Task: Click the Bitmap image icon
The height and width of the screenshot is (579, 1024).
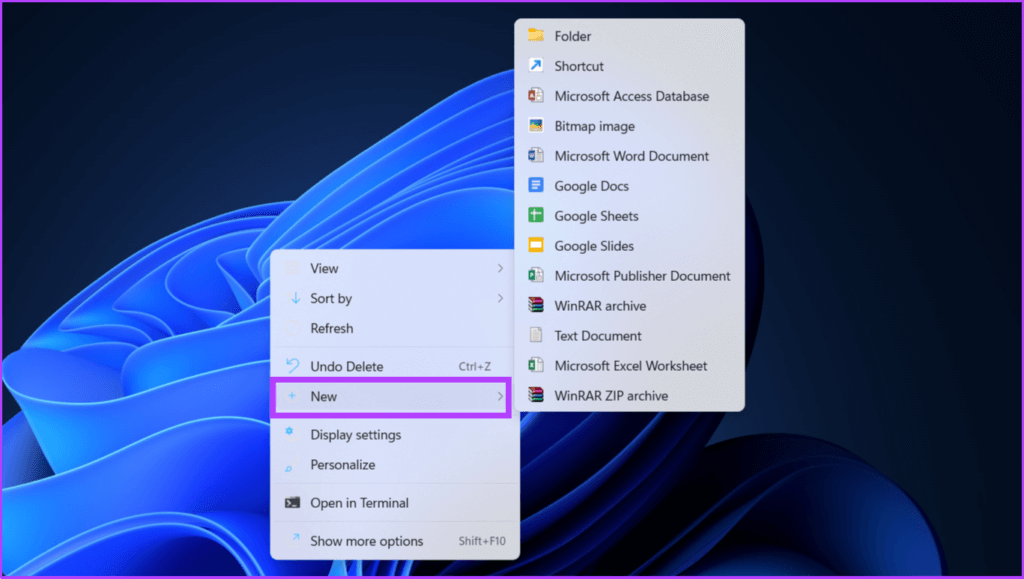Action: click(536, 125)
